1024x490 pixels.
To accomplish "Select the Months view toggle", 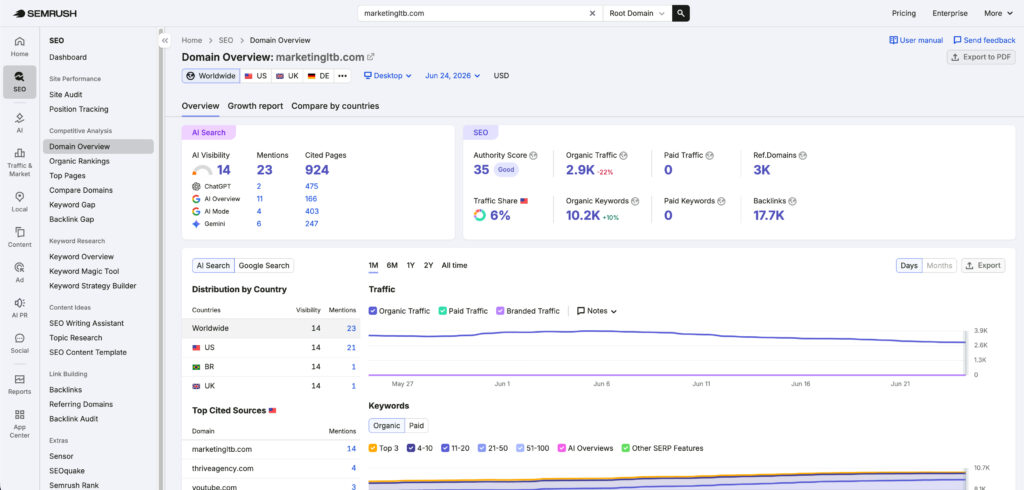I will click(939, 266).
